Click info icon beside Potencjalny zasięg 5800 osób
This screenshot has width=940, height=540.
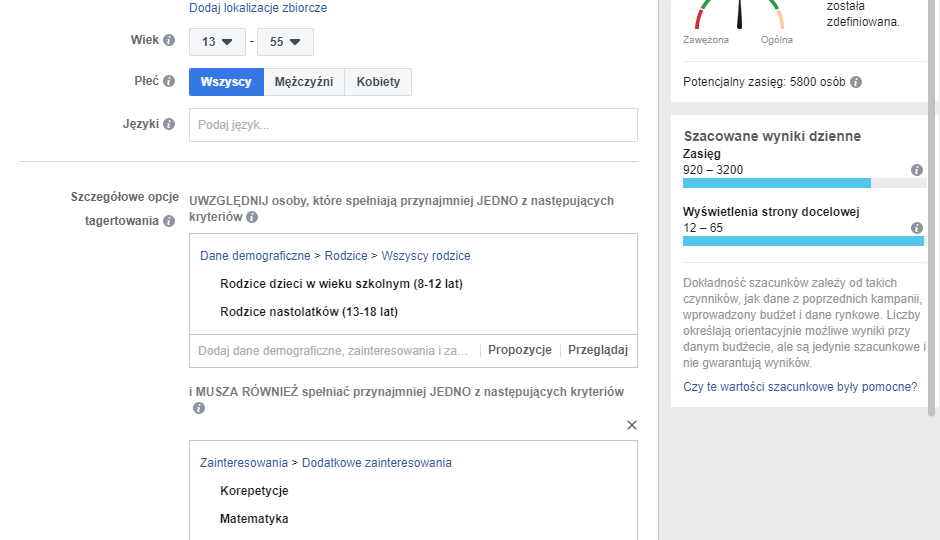tap(856, 83)
